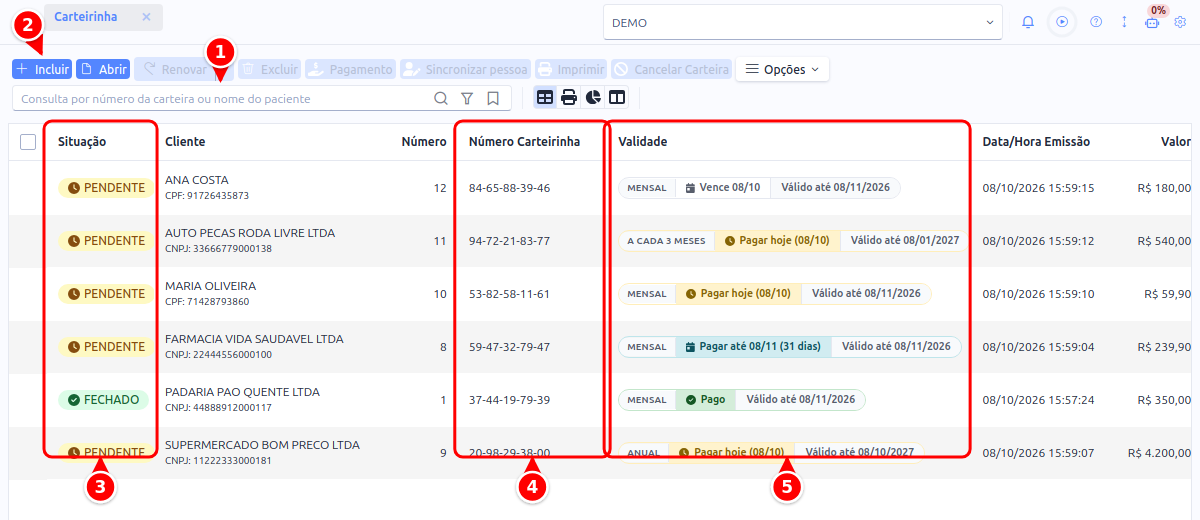Click the green Pago tag
1200x520 pixels.
coord(705,400)
